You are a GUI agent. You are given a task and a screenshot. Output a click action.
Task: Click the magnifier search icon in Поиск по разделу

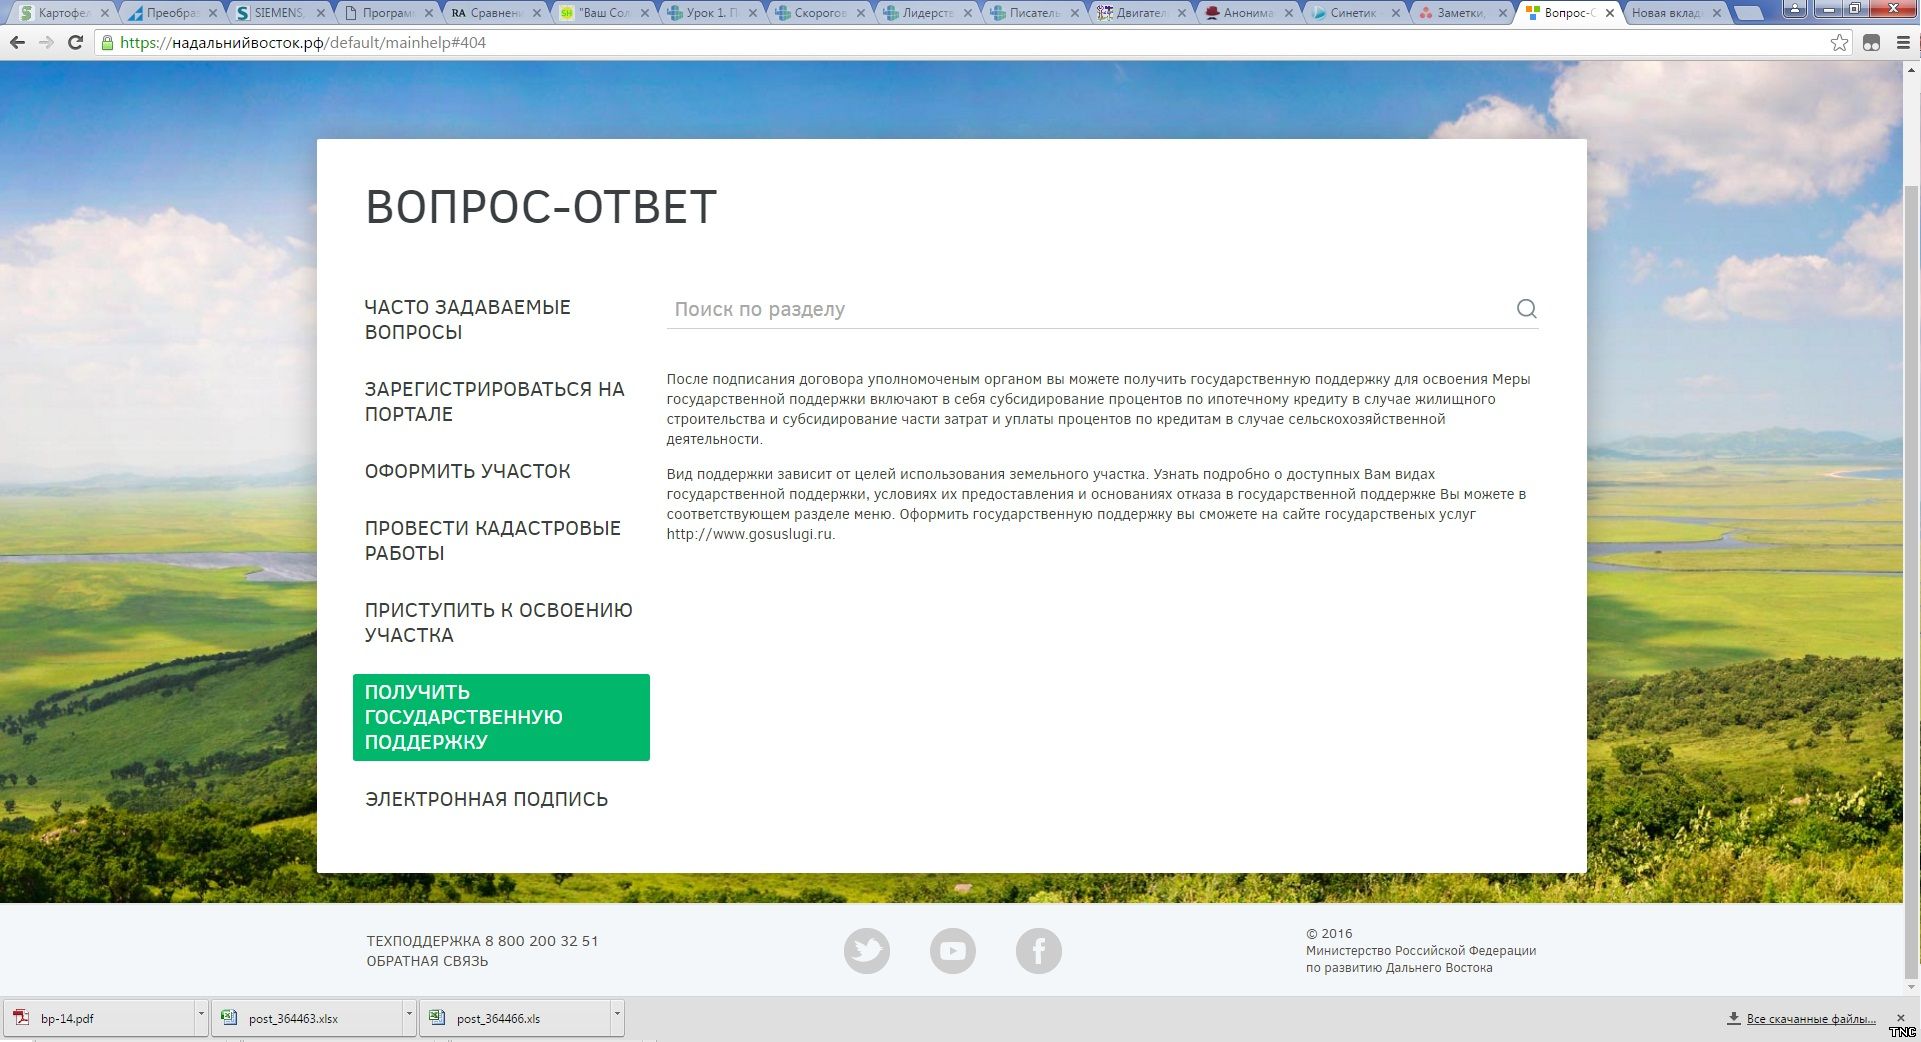click(x=1526, y=309)
